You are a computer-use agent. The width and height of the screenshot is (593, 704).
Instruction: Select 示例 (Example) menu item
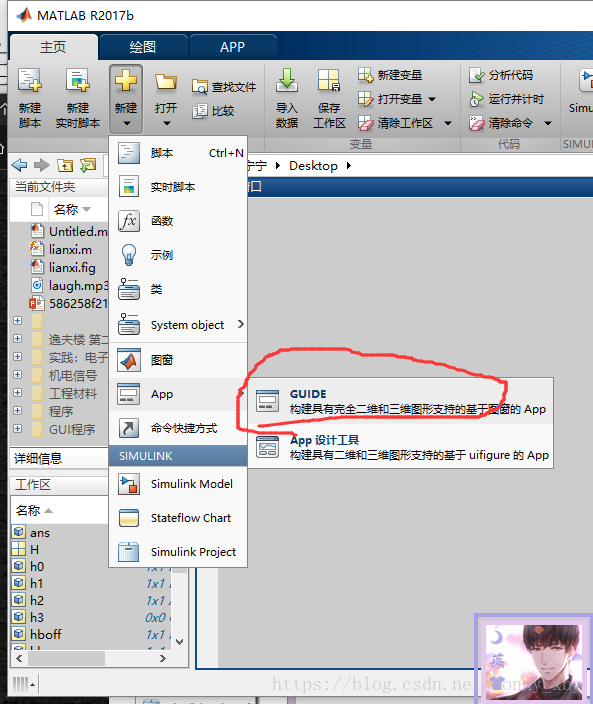click(178, 255)
